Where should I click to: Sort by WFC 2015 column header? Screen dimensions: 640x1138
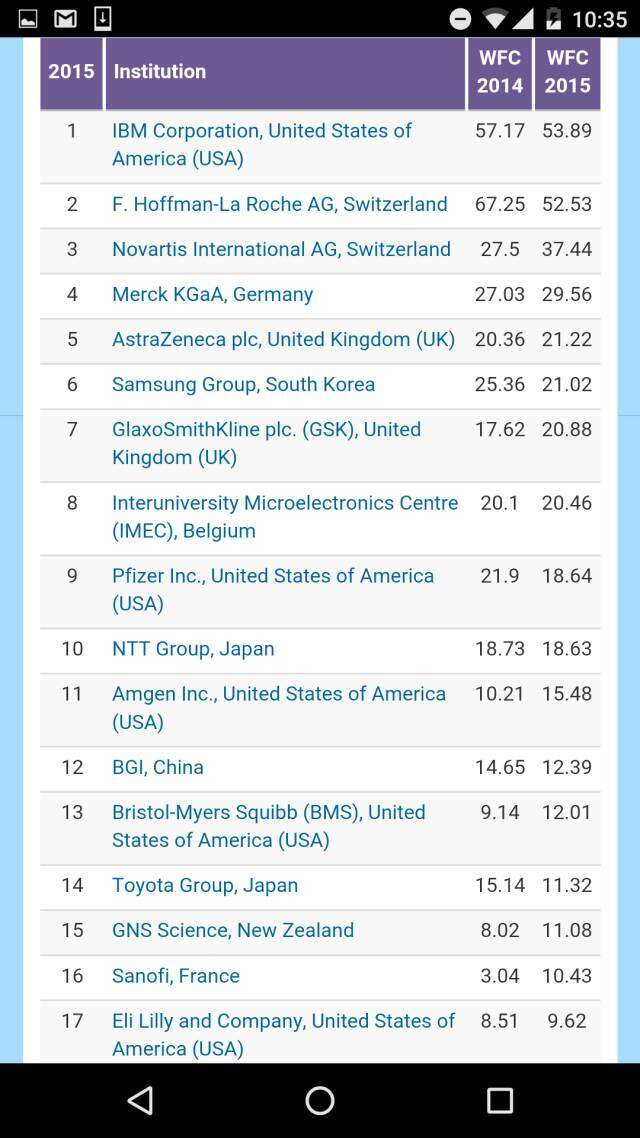[x=567, y=72]
